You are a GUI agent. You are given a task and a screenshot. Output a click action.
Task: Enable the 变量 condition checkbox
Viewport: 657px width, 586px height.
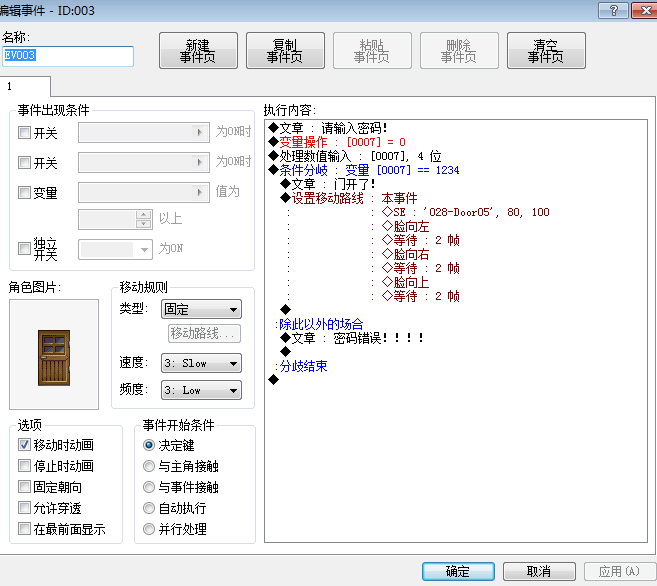[24, 193]
